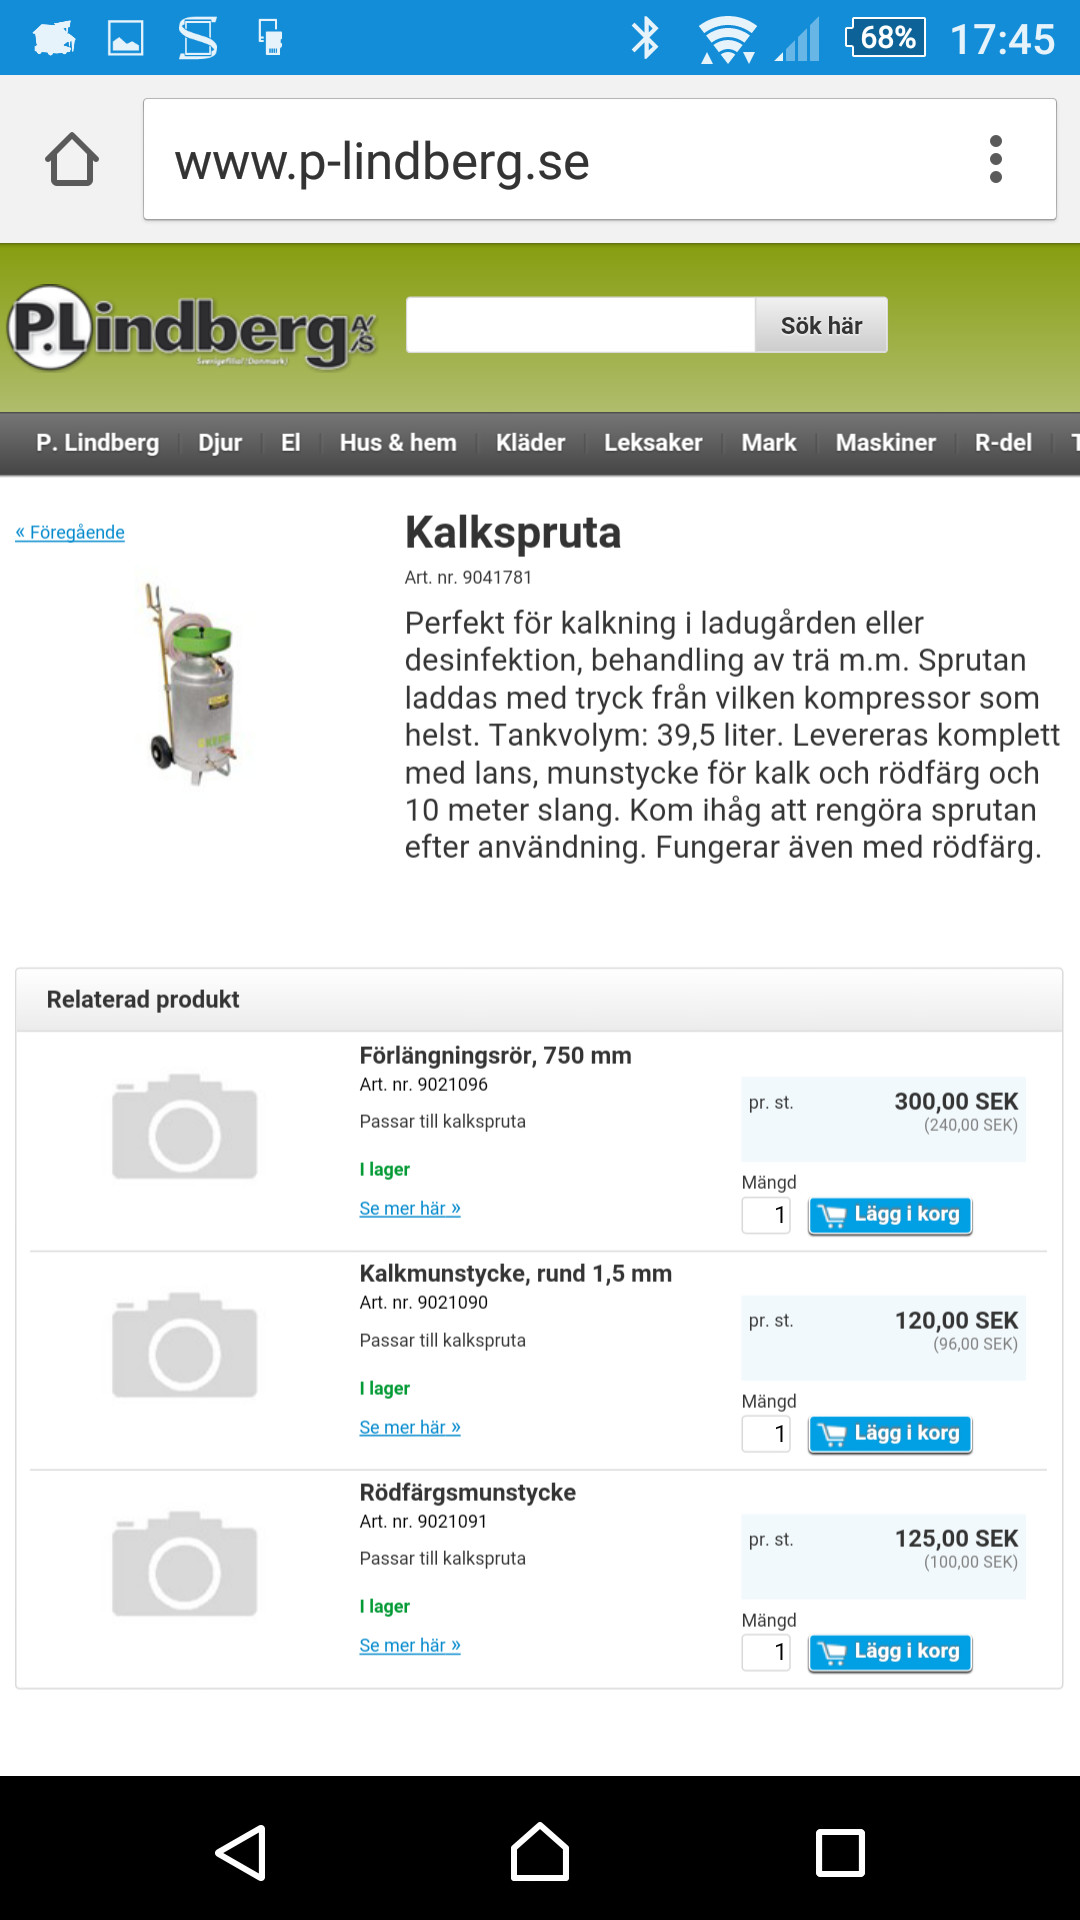
Task: Open Android recent apps square button
Action: tap(840, 1853)
